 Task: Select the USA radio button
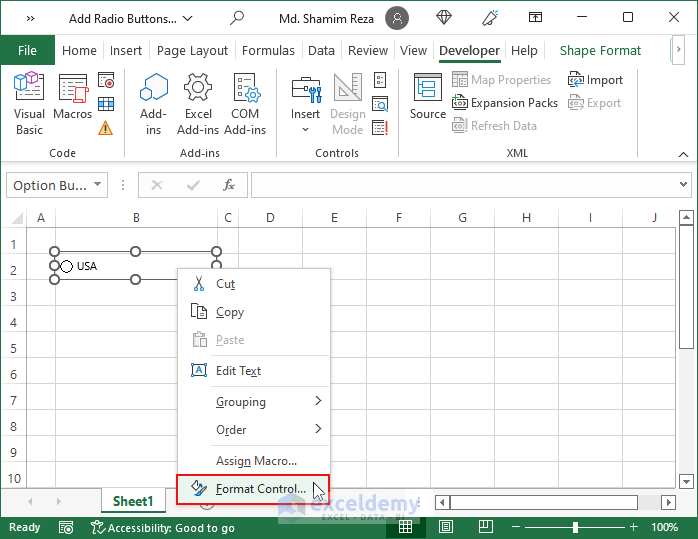(66, 266)
